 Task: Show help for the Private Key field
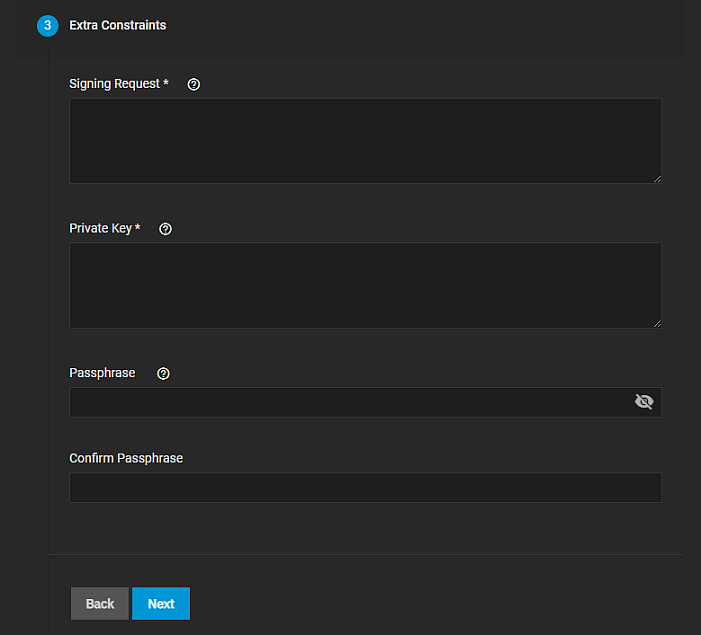[x=166, y=229]
